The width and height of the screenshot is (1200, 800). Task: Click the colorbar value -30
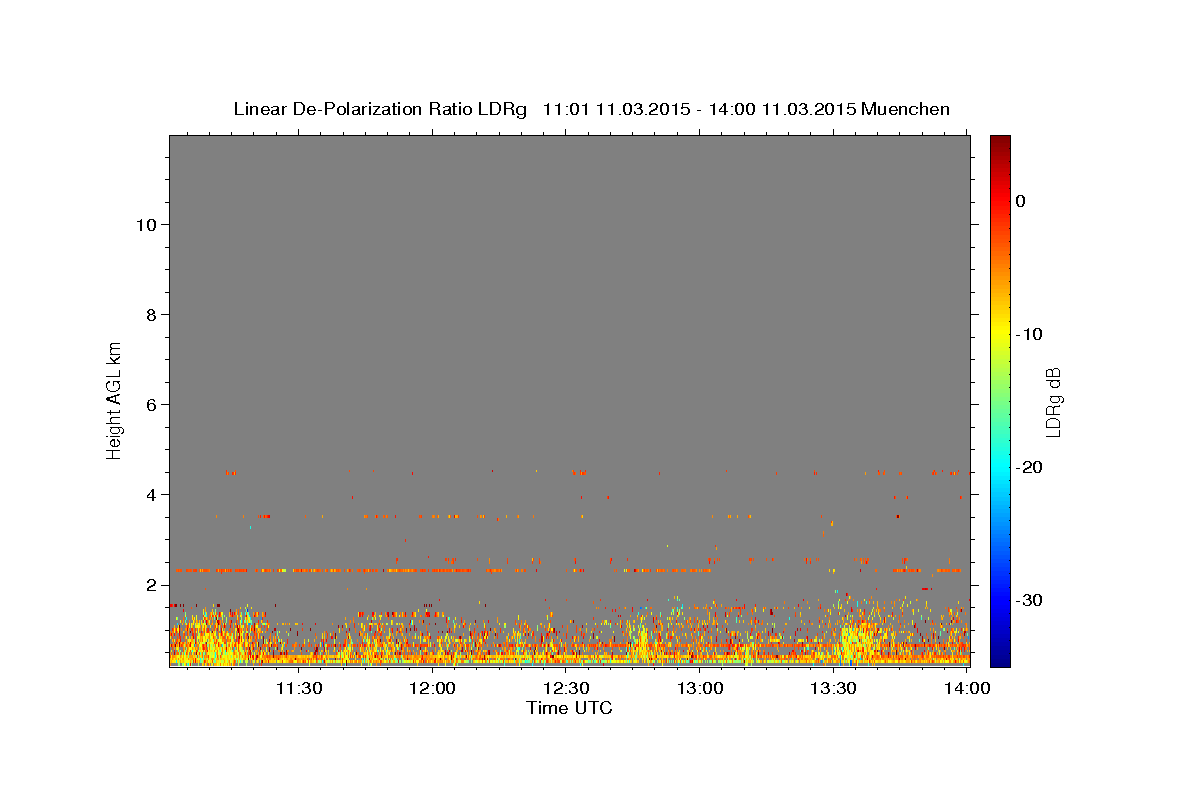(x=1029, y=600)
